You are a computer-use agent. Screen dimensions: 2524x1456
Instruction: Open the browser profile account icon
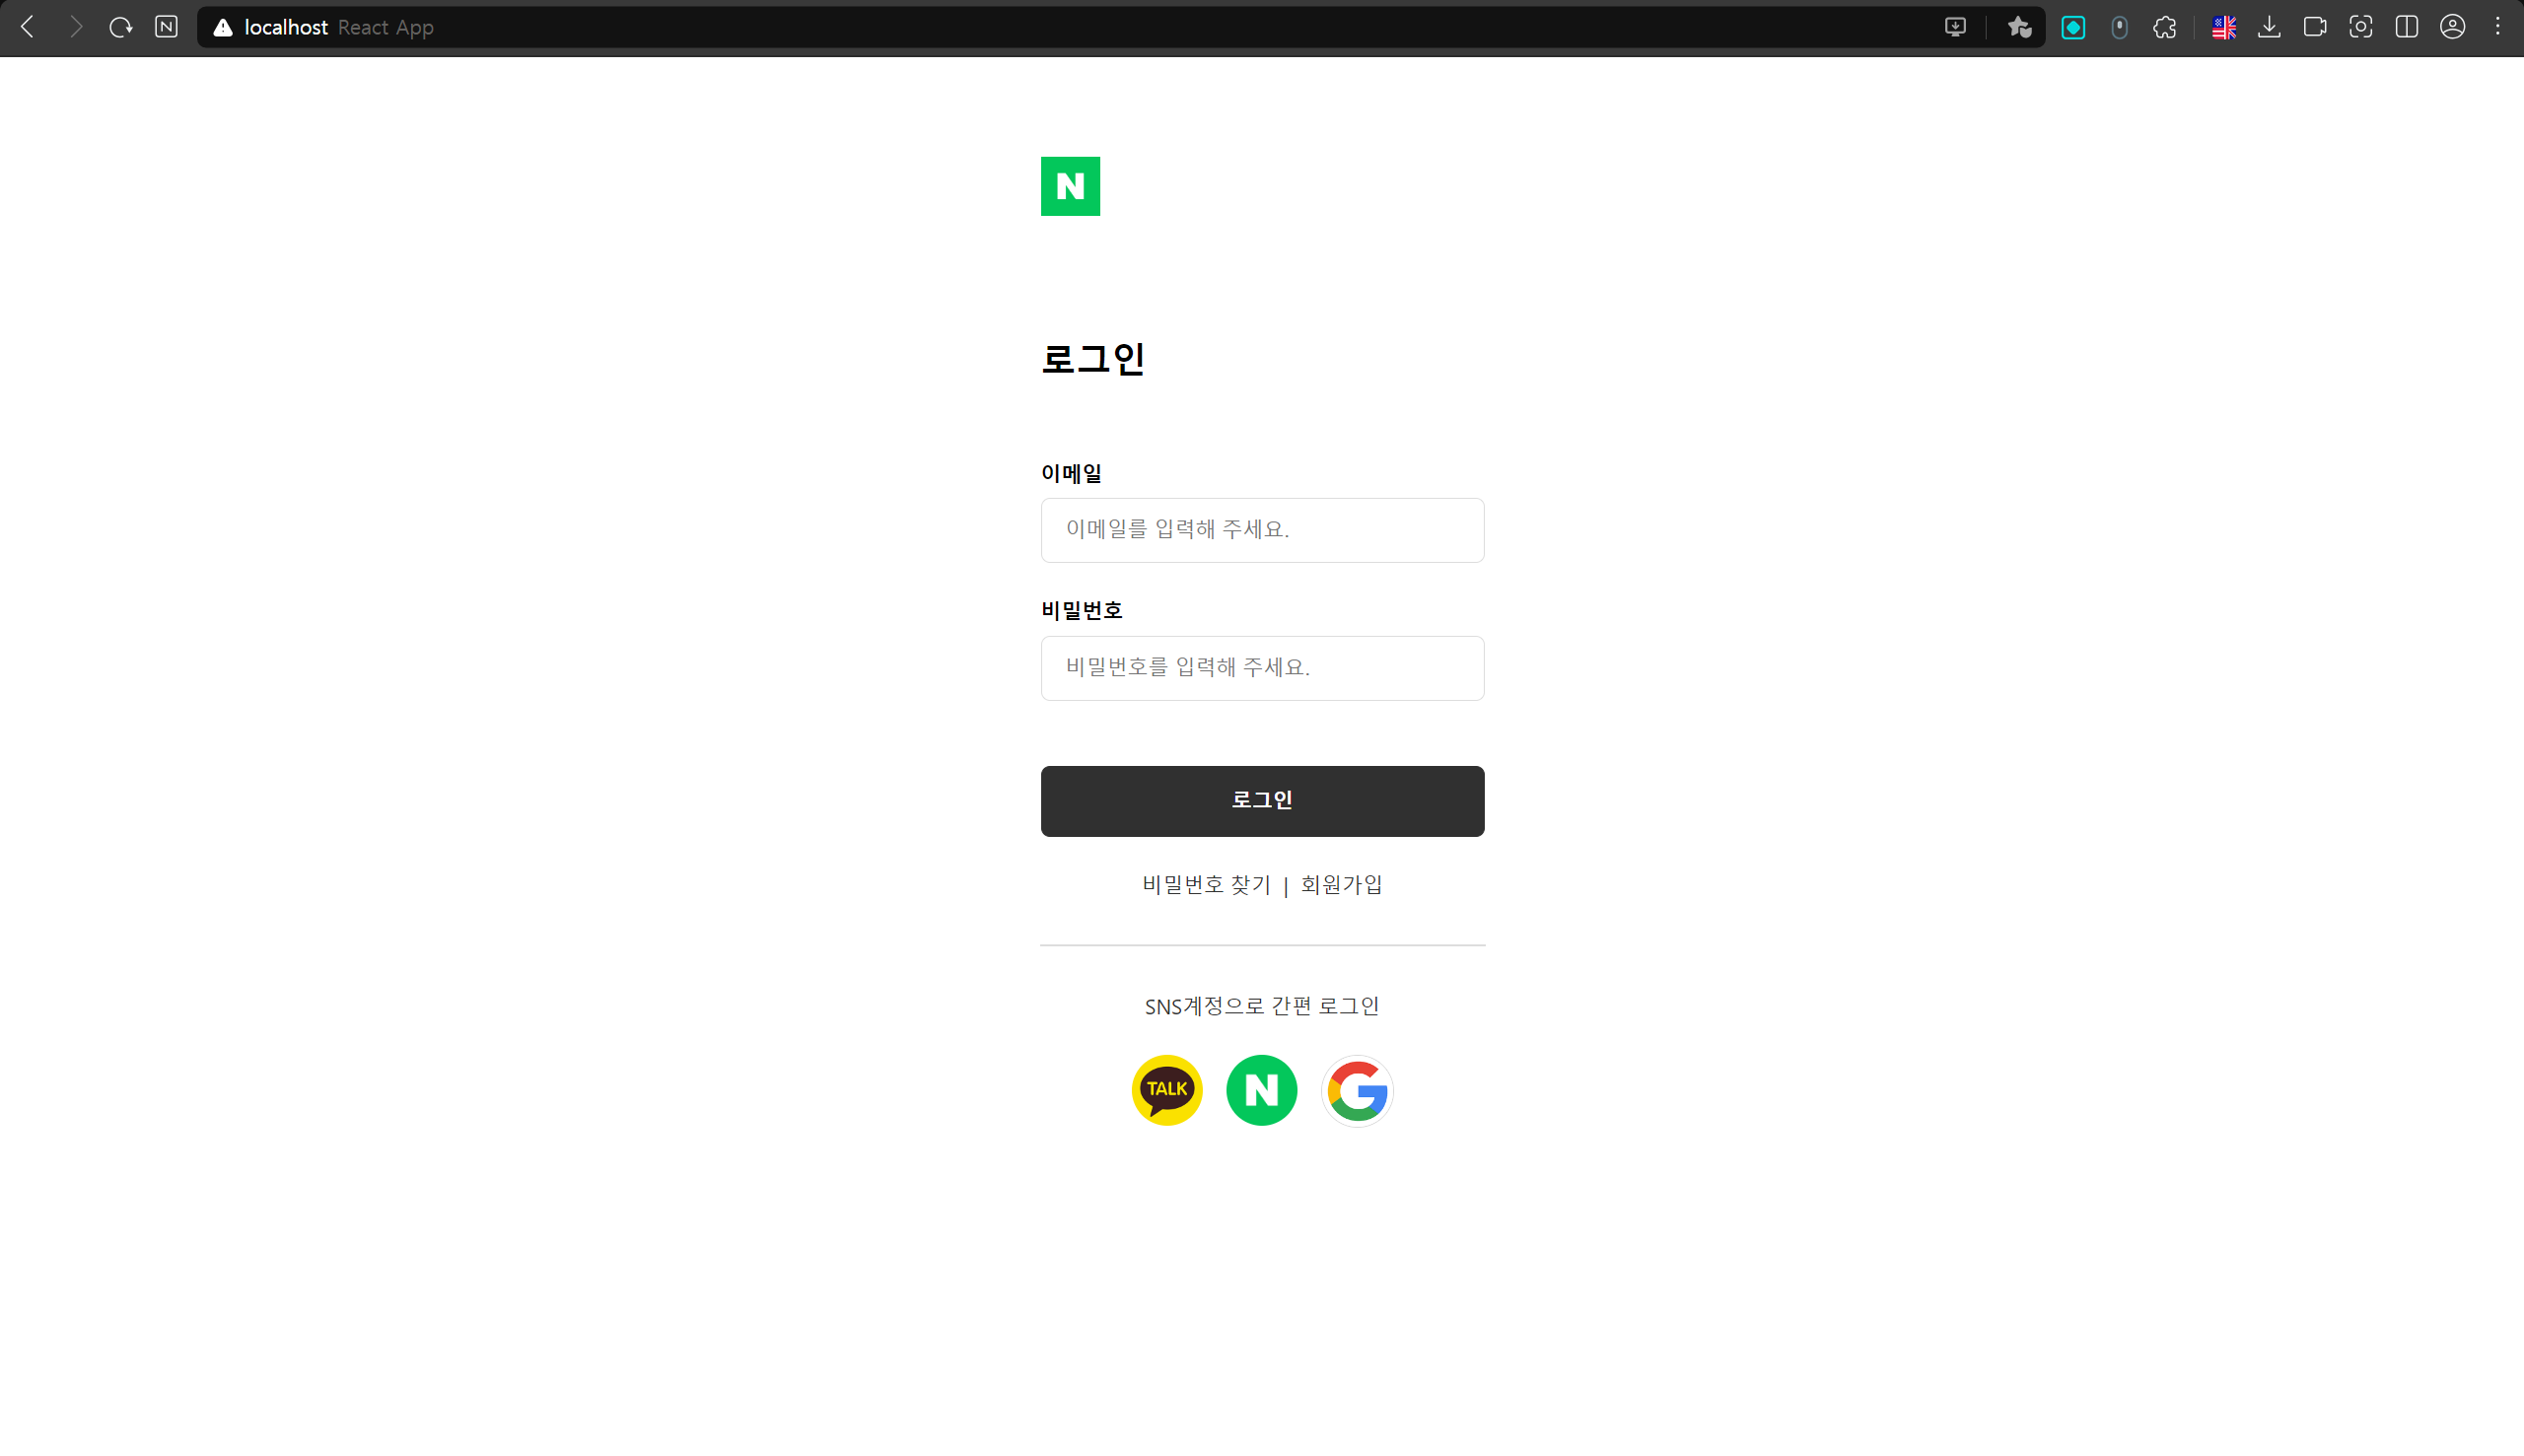coord(2452,27)
